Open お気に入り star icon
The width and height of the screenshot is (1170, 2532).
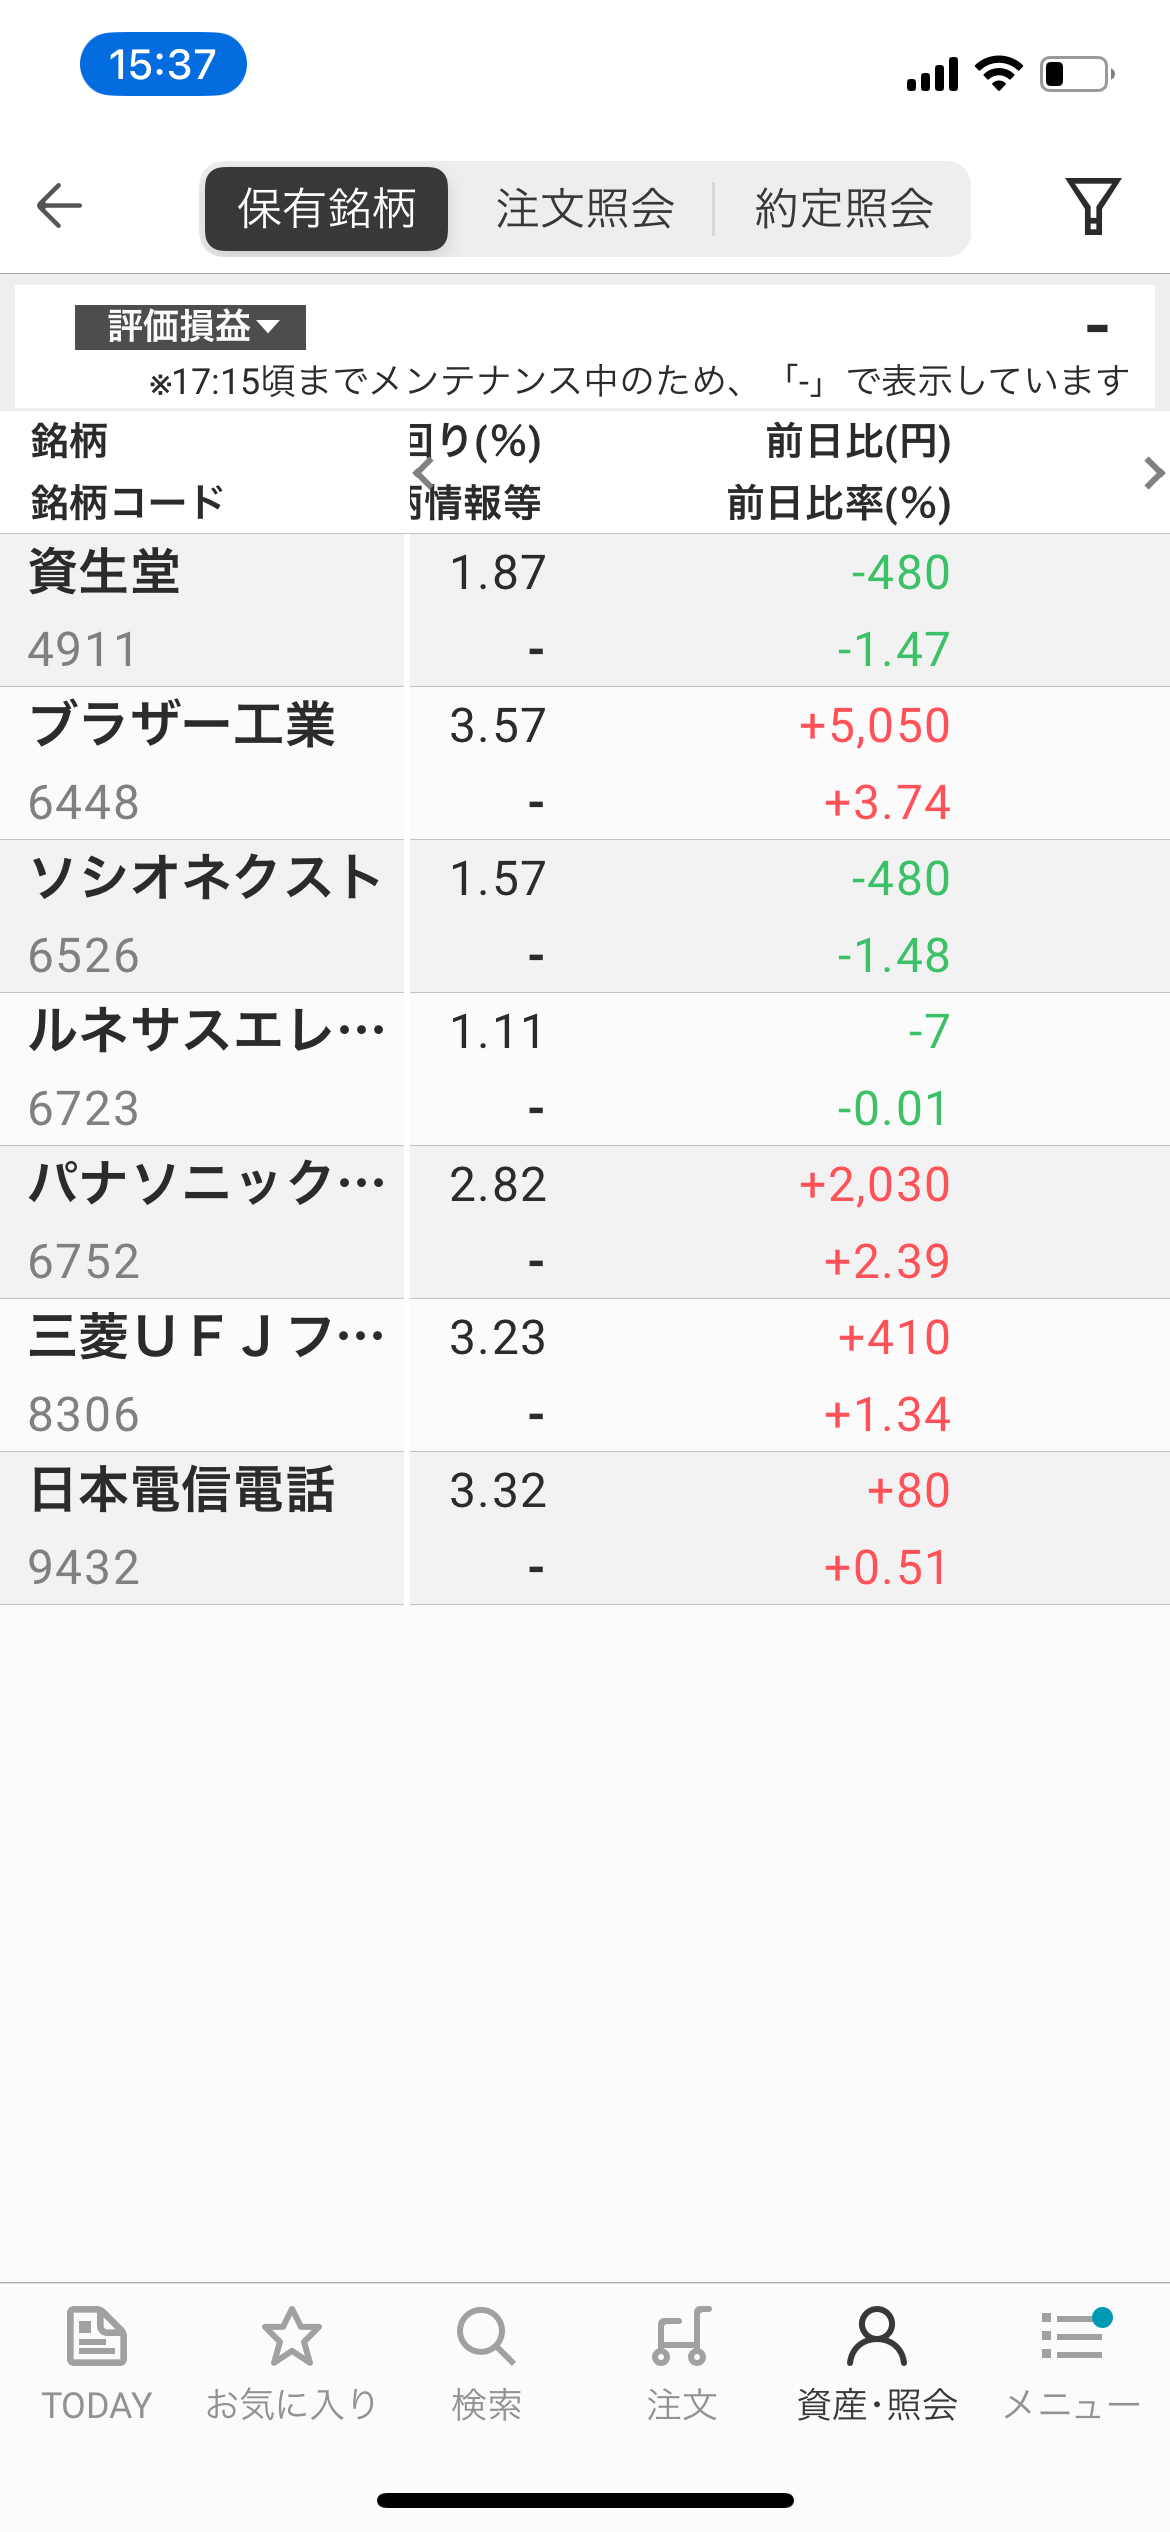tap(291, 2337)
